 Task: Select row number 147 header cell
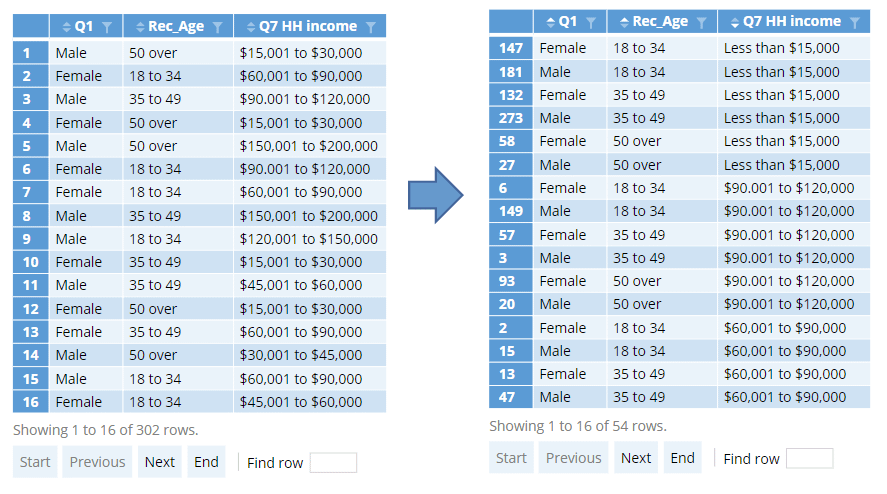tap(511, 48)
